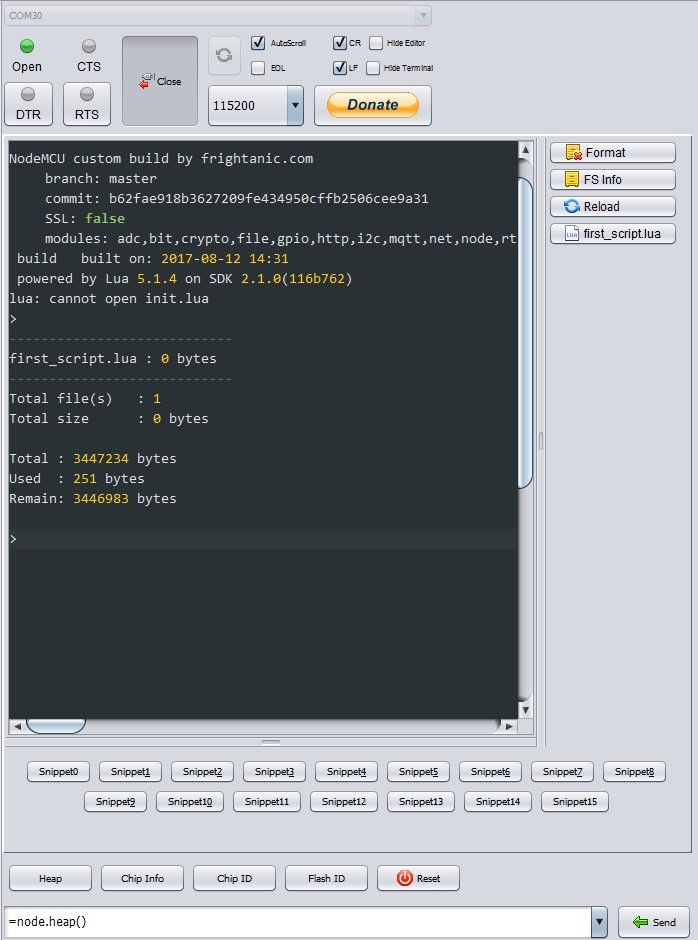This screenshot has height=940, width=698.
Task: Click the refresh ports icon button
Action: pyautogui.click(x=224, y=56)
